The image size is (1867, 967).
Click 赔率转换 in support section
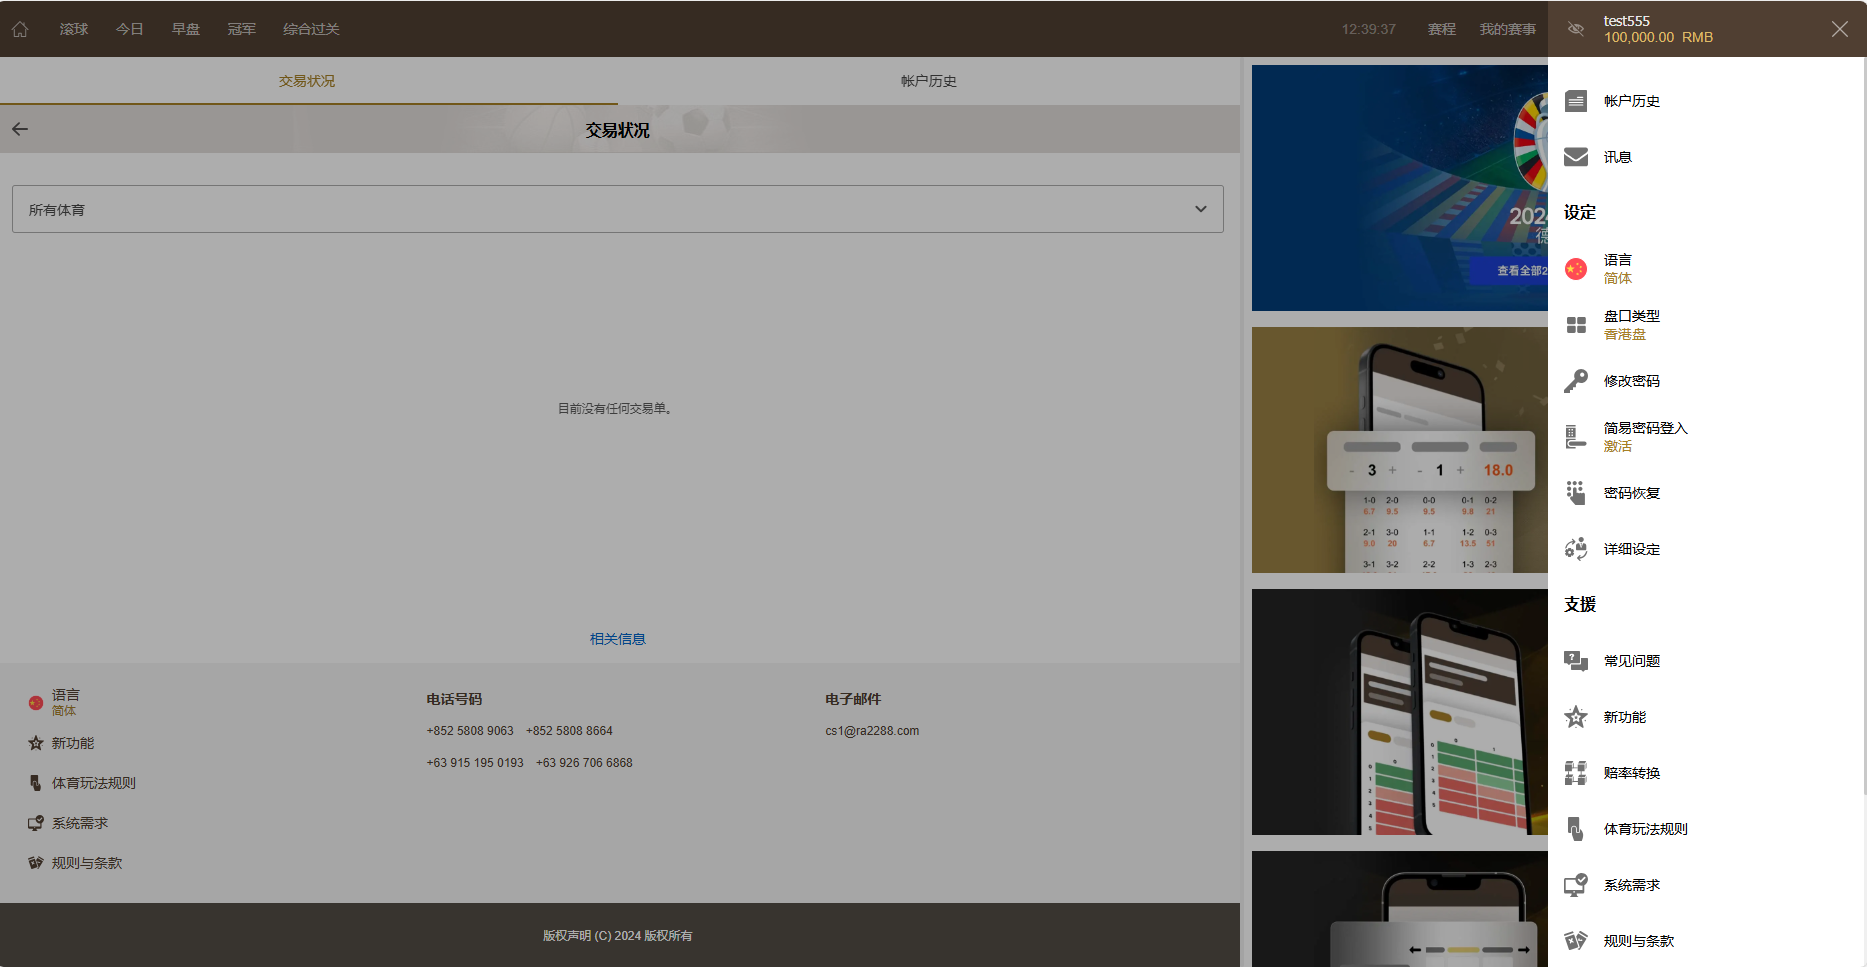(x=1631, y=773)
